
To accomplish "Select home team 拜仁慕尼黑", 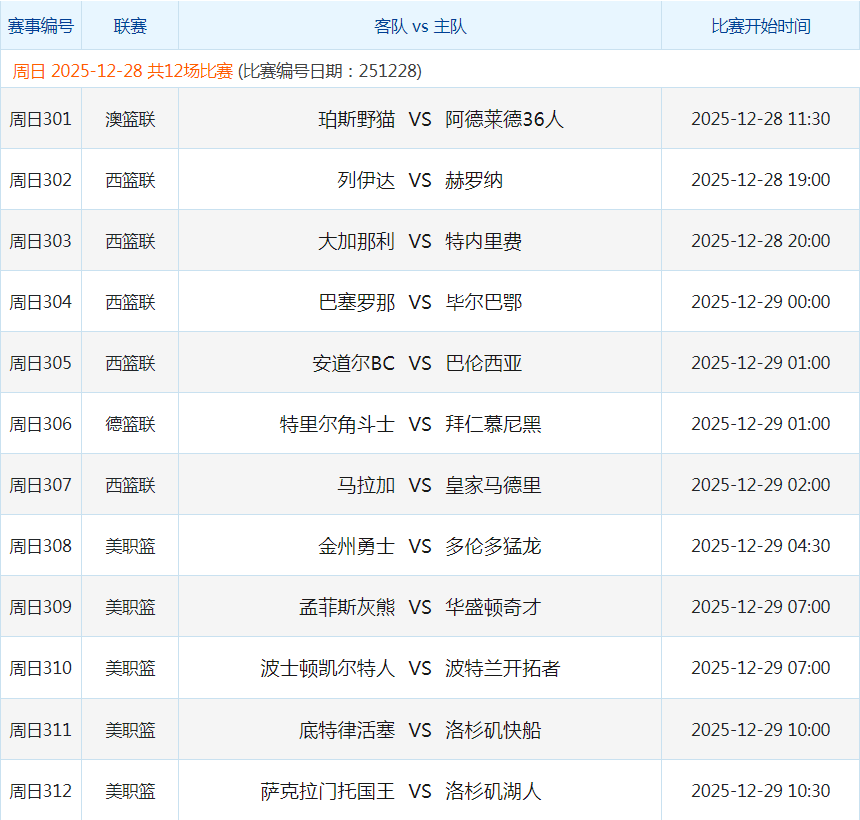I will [x=493, y=423].
